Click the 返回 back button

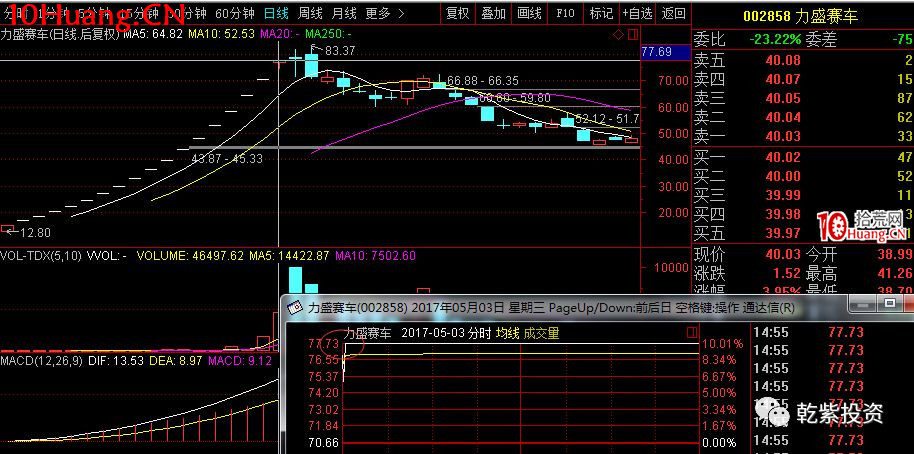click(673, 13)
